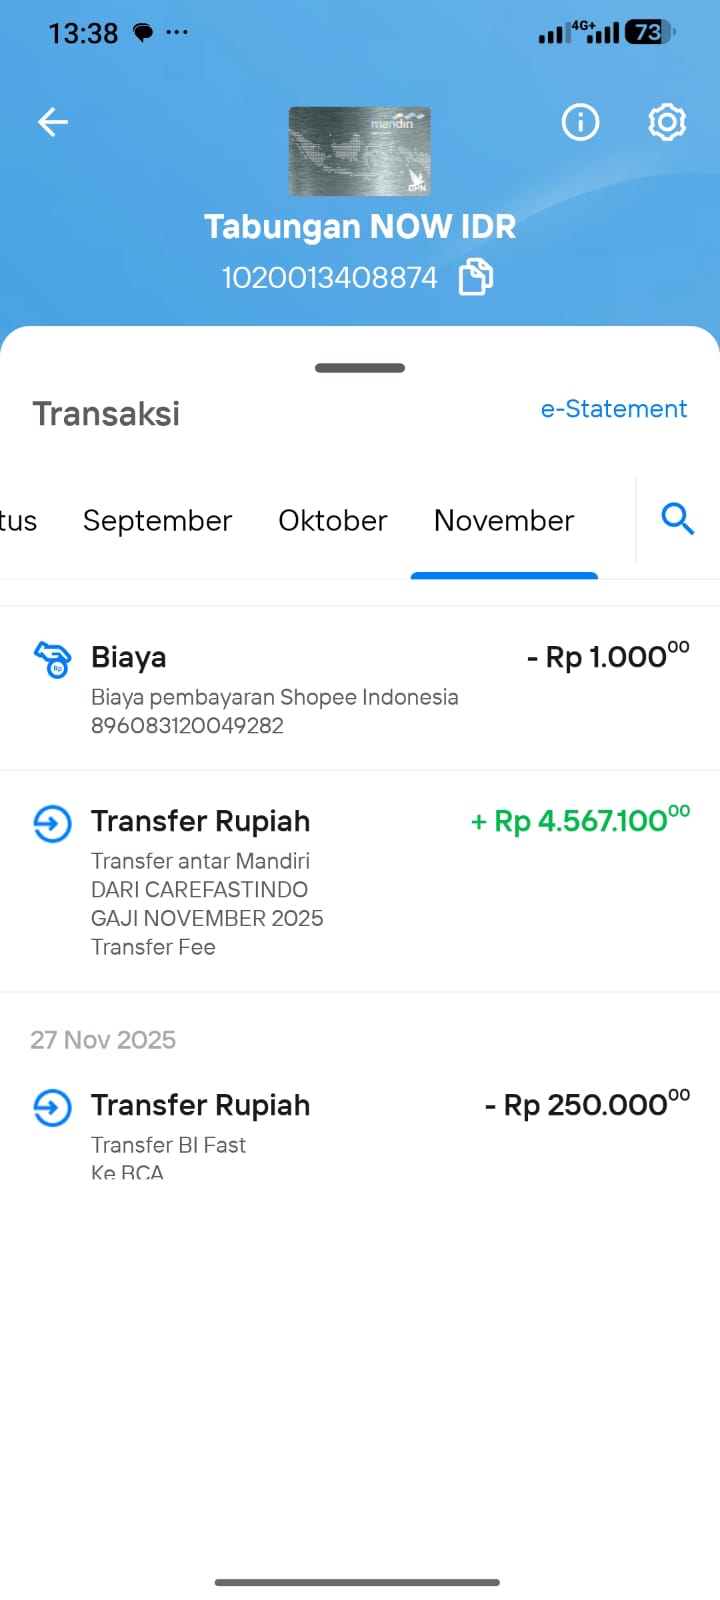
Task: Open the e-Statement link
Action: coord(613,409)
